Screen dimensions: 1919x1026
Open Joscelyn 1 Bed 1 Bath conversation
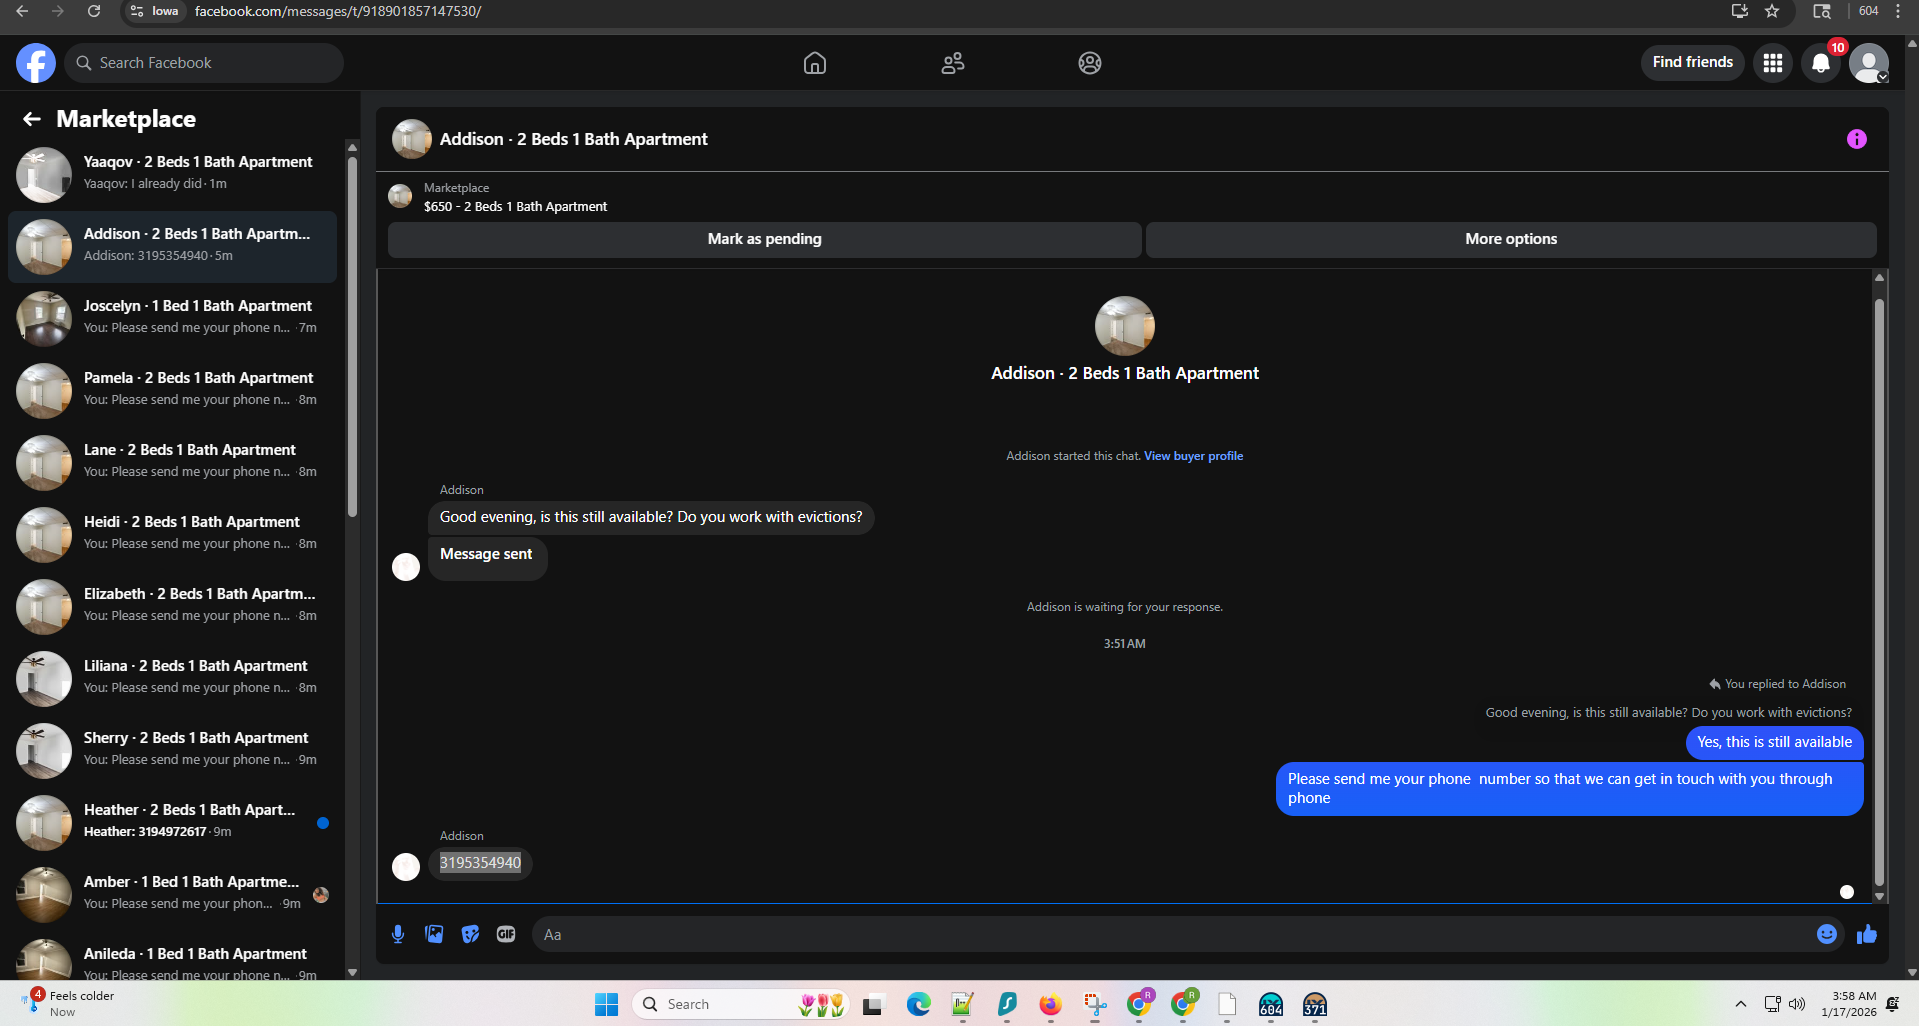coord(172,318)
